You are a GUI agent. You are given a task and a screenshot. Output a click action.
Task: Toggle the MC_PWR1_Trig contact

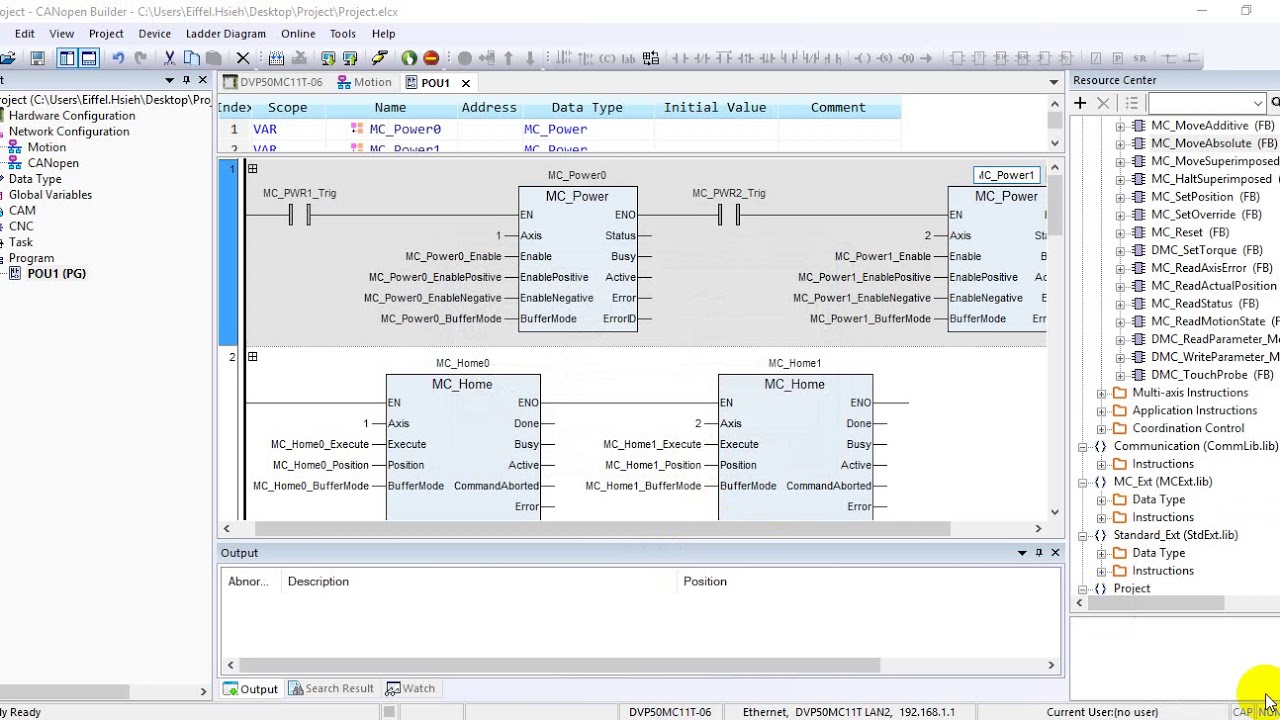(x=299, y=215)
